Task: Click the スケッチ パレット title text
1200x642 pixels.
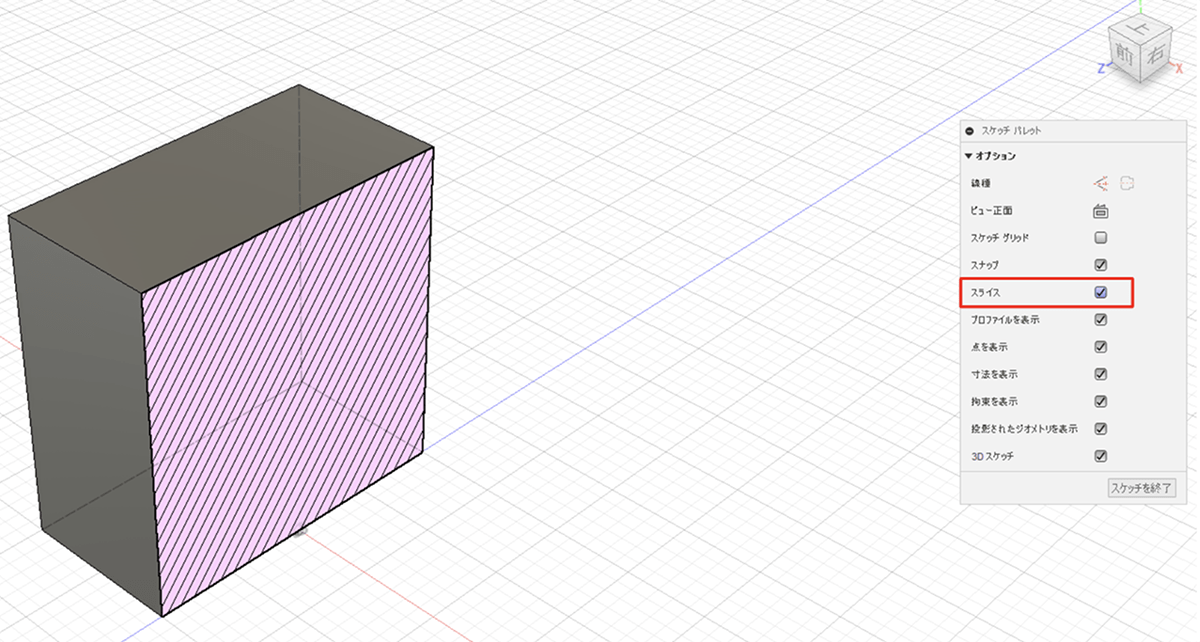Action: click(x=1013, y=131)
